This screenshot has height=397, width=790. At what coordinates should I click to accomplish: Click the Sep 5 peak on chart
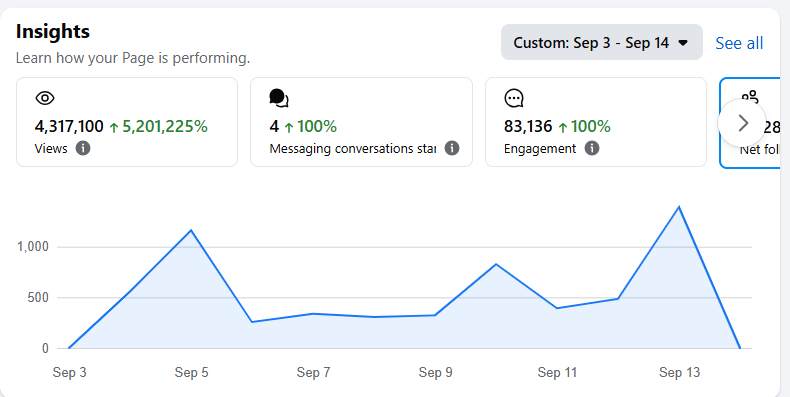pyautogui.click(x=191, y=230)
